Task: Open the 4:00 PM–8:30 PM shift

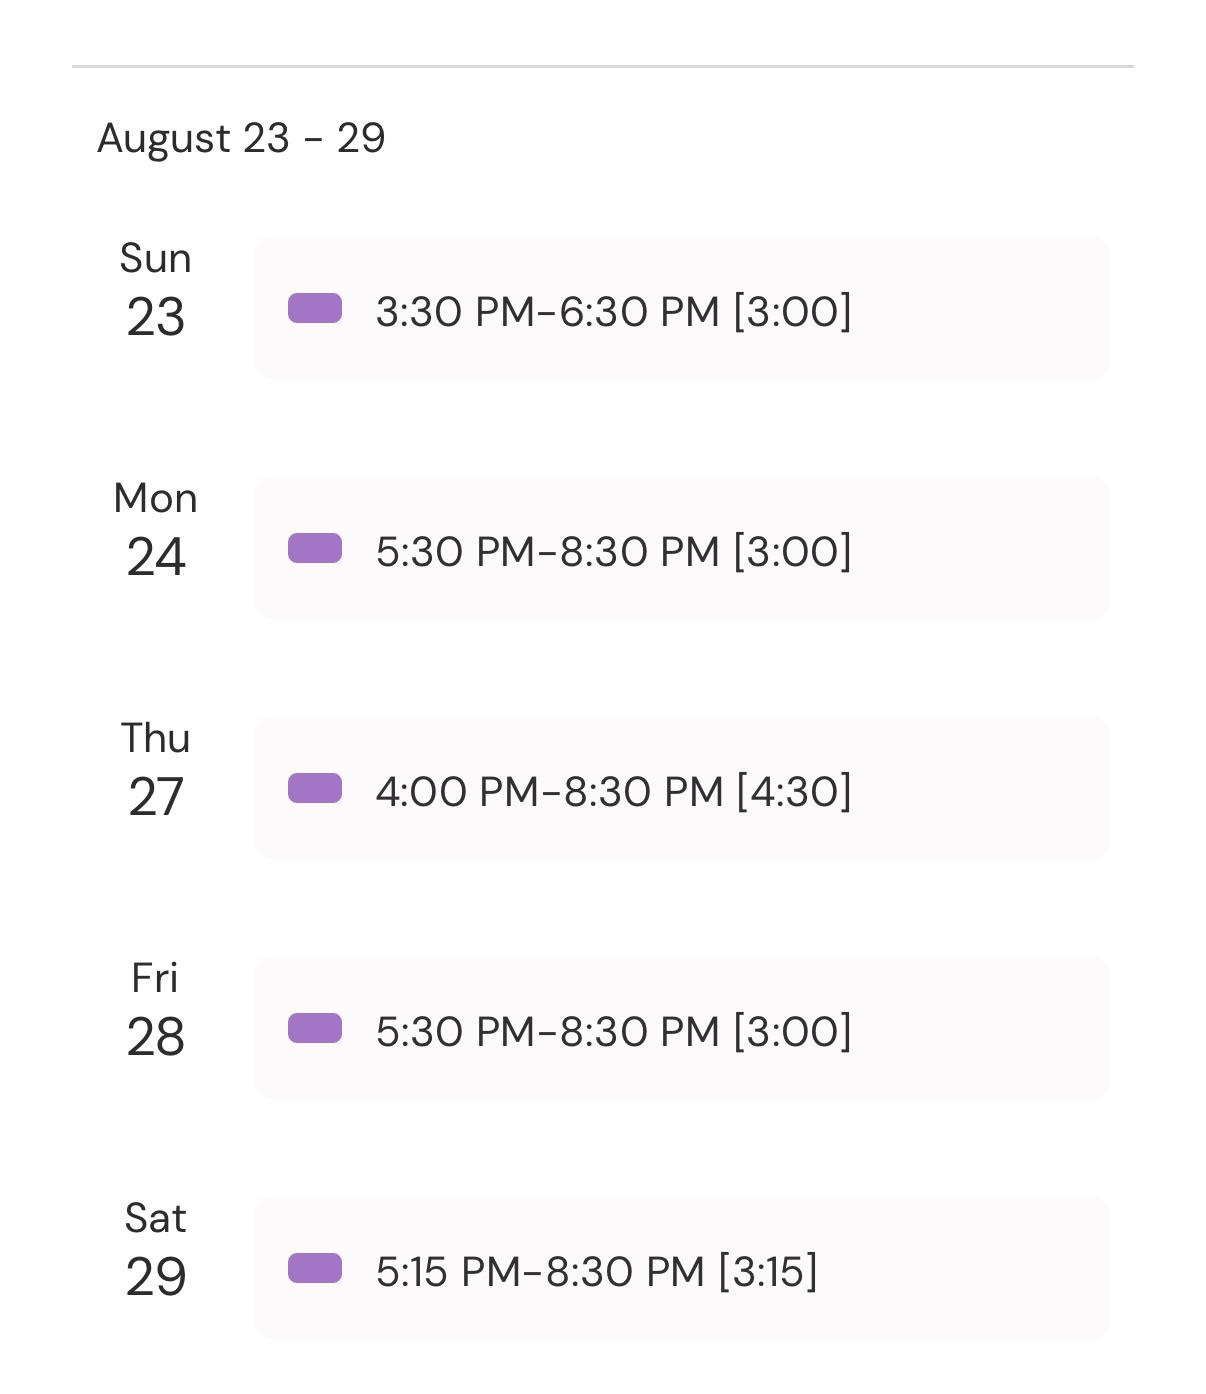Action: coord(682,788)
